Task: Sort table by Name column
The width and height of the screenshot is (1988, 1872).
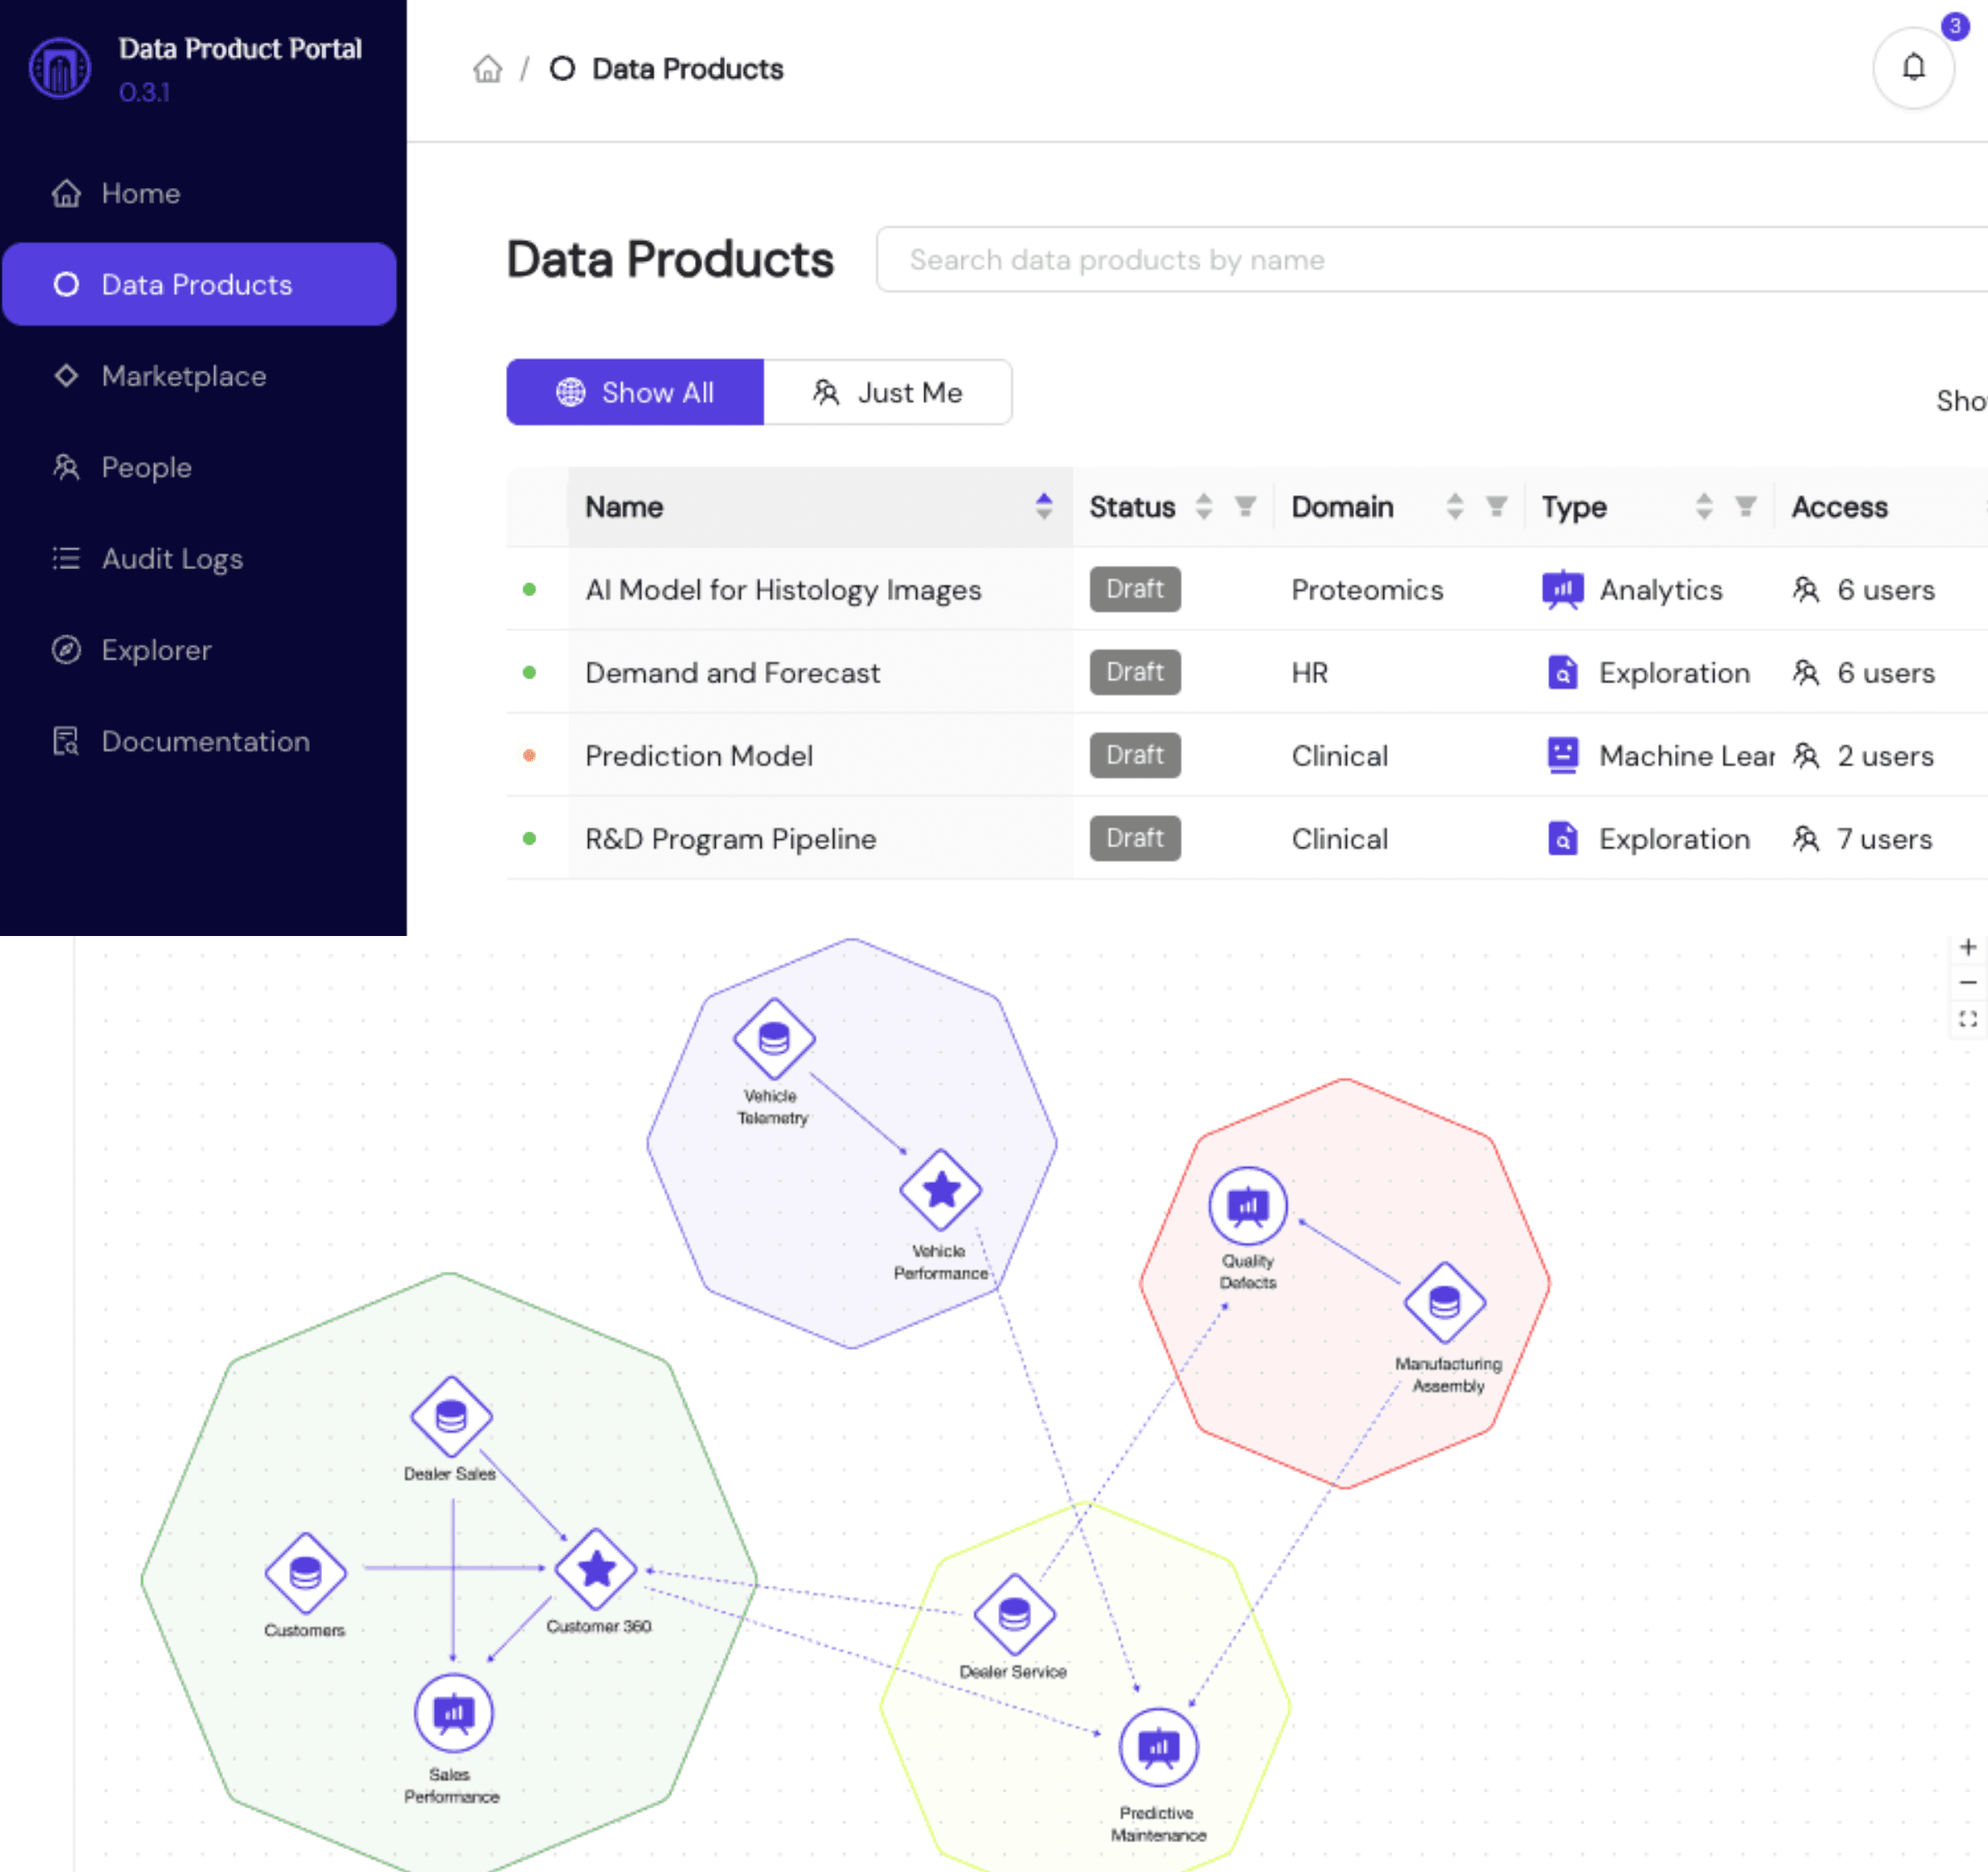Action: (x=1043, y=507)
